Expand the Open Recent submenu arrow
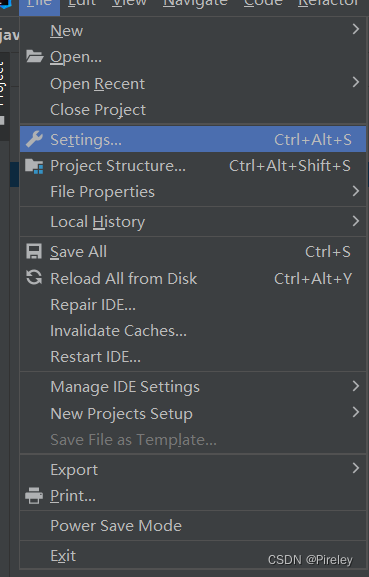 [x=355, y=82]
